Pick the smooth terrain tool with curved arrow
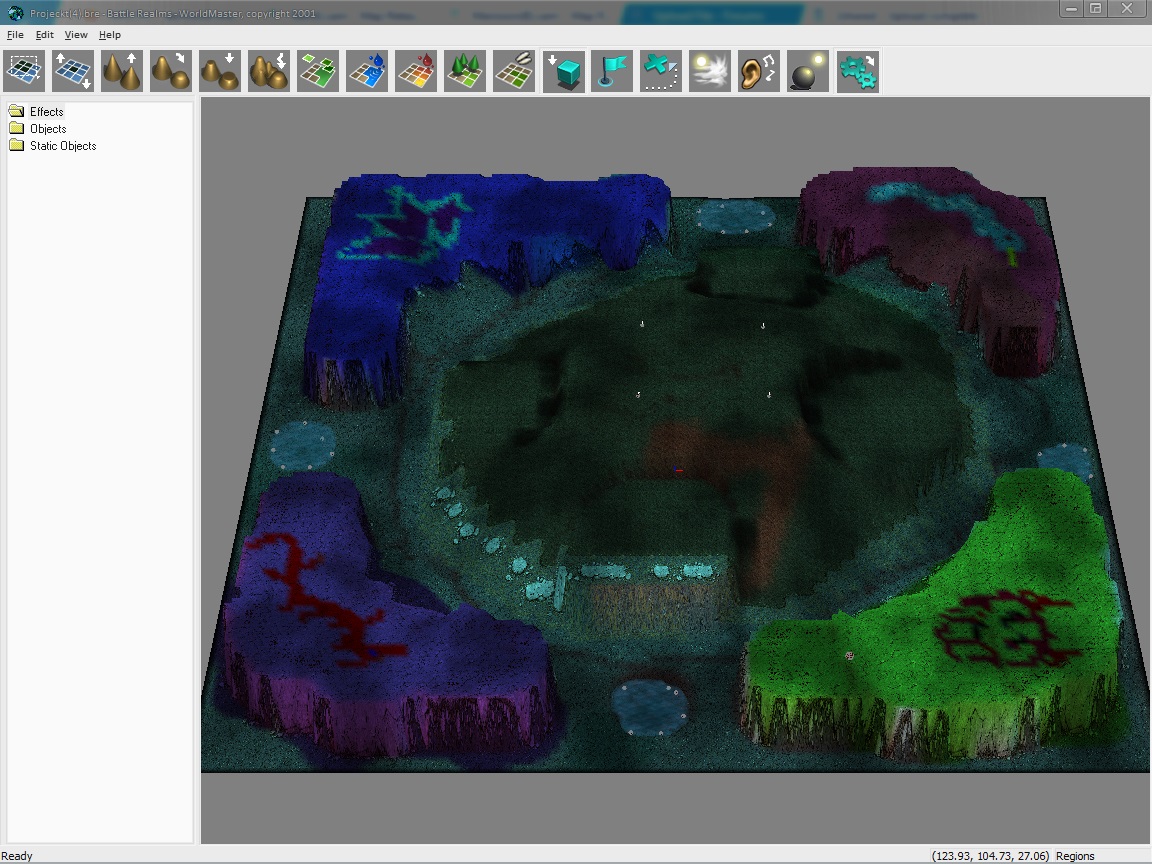Screen dimensions: 1152x864 (170, 71)
